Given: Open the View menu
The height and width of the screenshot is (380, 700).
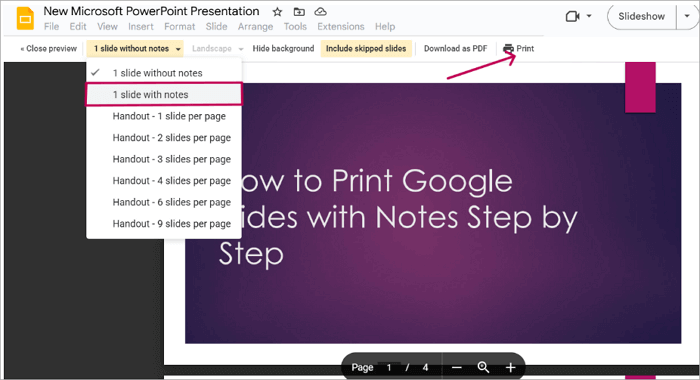Looking at the screenshot, I should click(x=108, y=27).
